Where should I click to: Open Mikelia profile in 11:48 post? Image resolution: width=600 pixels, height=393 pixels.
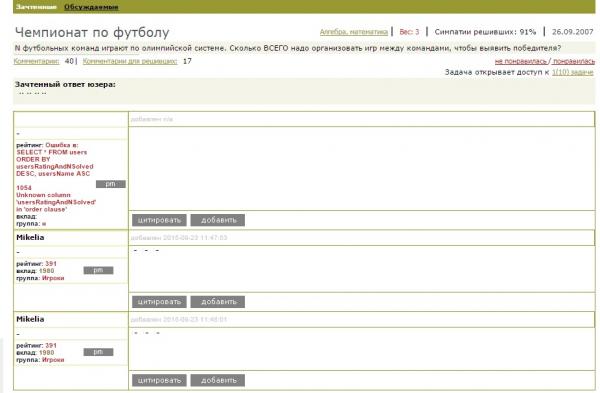click(30, 319)
